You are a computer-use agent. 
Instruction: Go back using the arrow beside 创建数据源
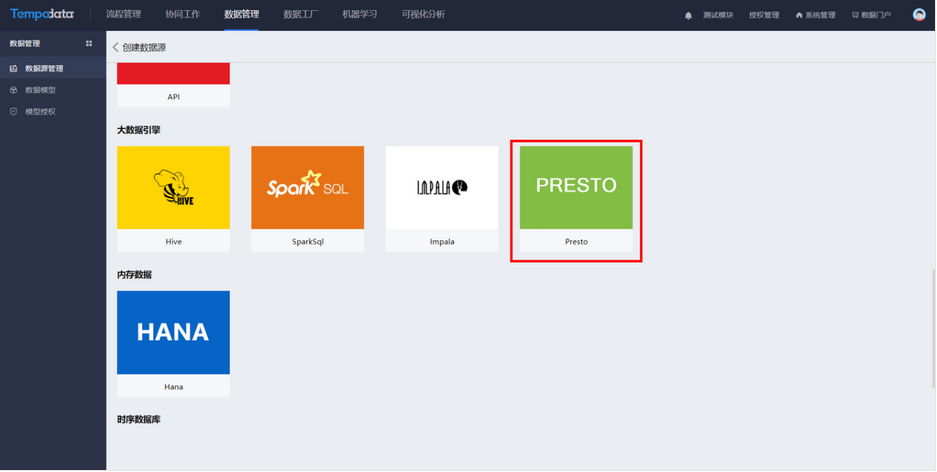(x=115, y=48)
